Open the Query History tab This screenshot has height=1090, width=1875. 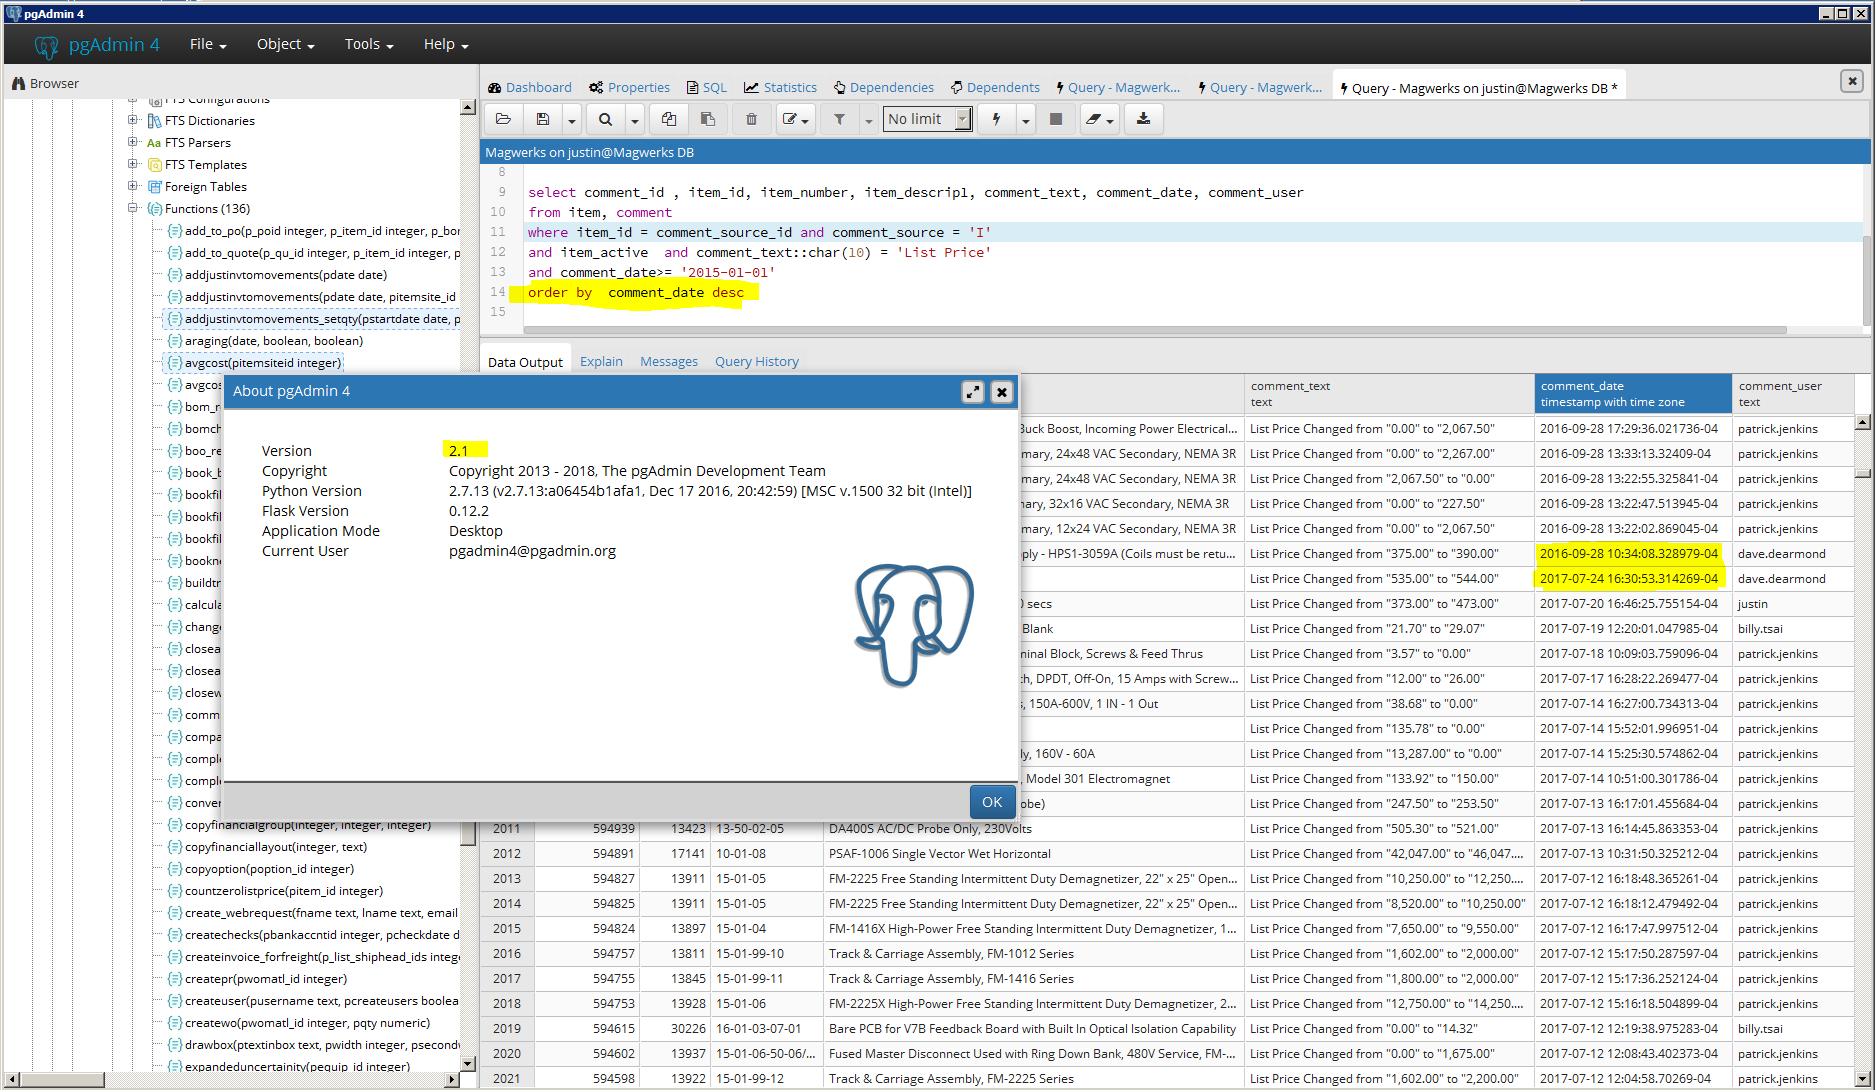[757, 362]
